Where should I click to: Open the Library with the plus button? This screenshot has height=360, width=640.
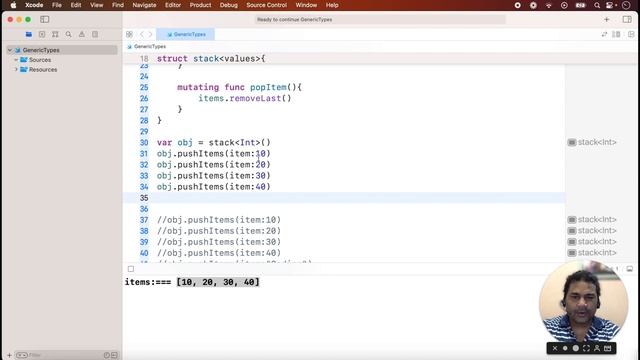pos(607,19)
